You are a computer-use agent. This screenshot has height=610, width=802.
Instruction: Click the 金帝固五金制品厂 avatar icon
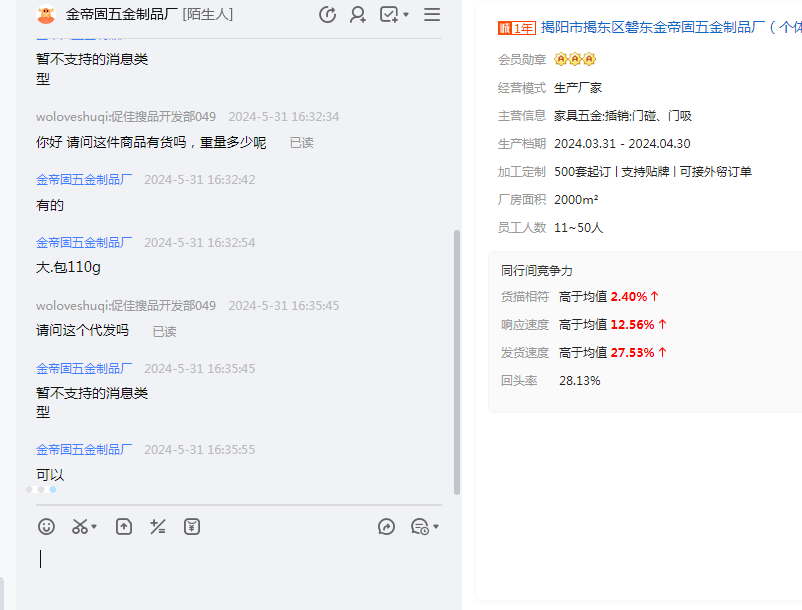point(45,15)
